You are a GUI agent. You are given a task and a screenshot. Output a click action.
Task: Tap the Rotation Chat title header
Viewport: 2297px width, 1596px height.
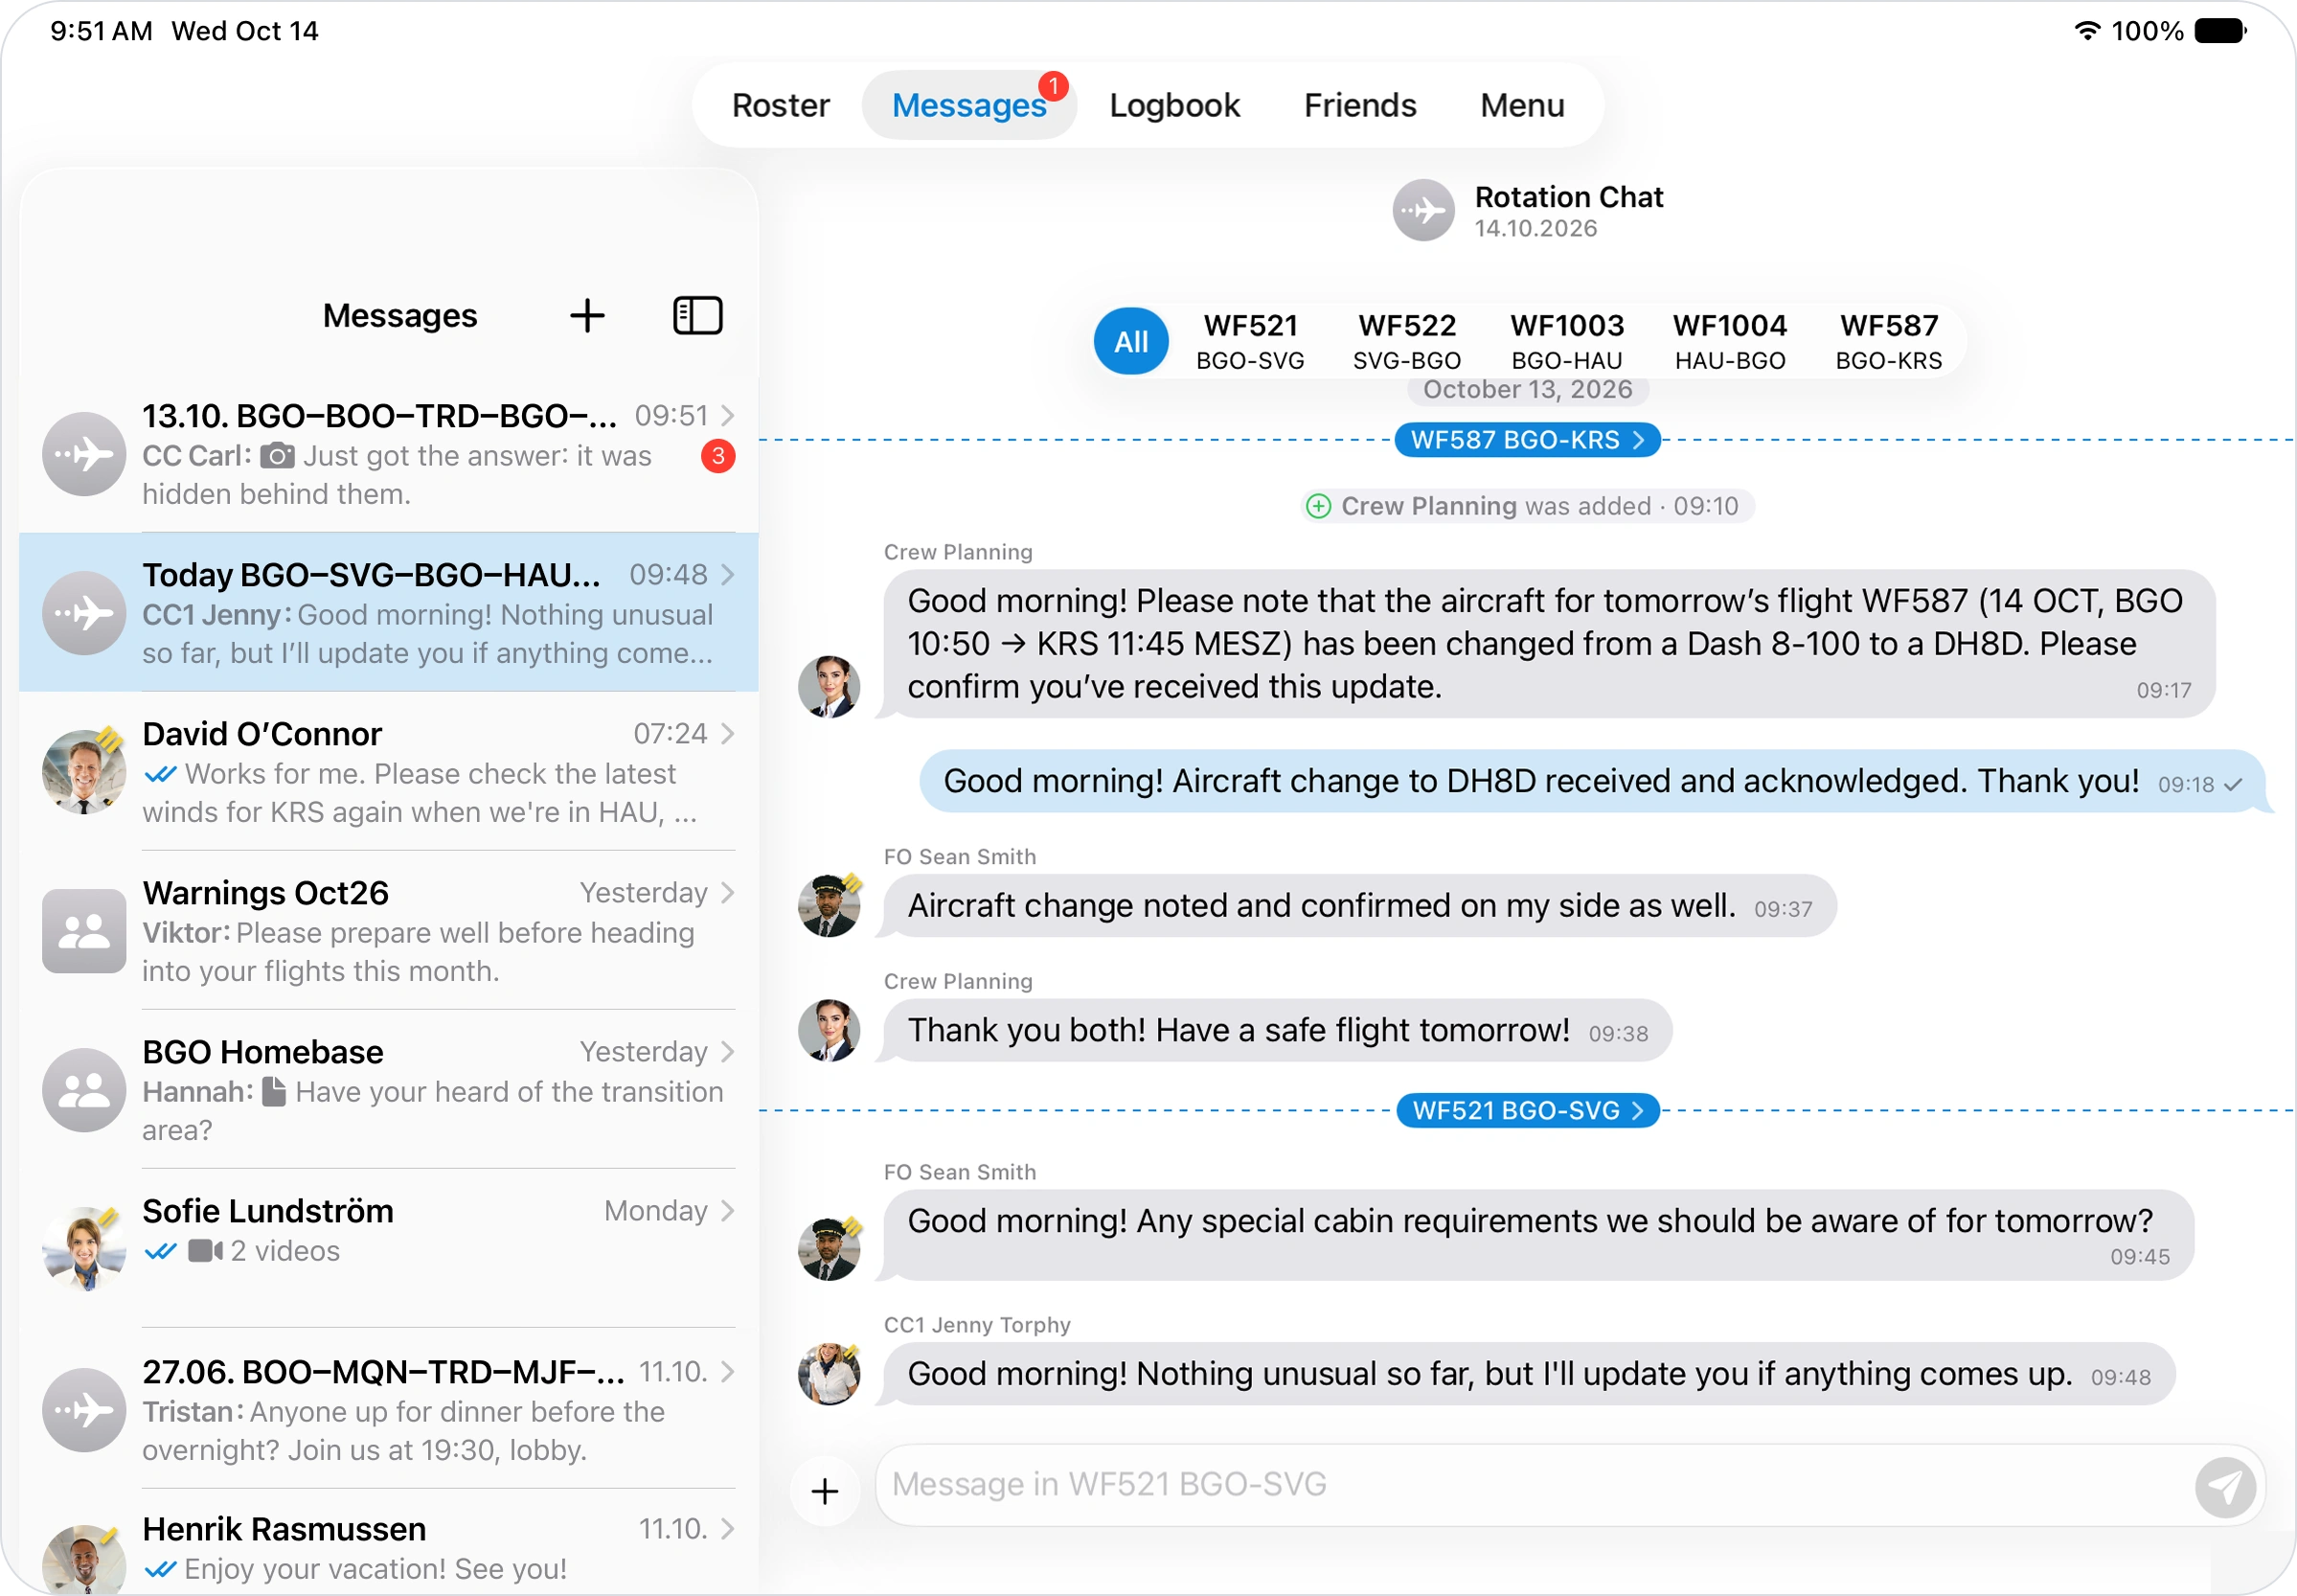click(x=1568, y=197)
